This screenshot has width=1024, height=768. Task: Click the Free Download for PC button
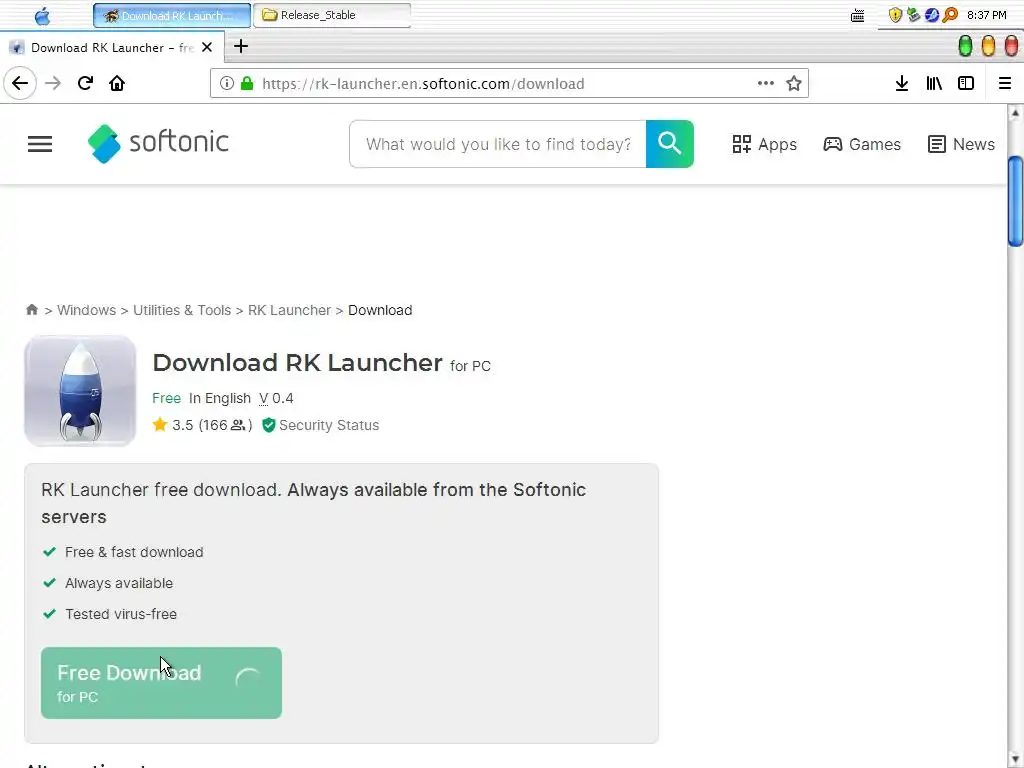point(161,683)
